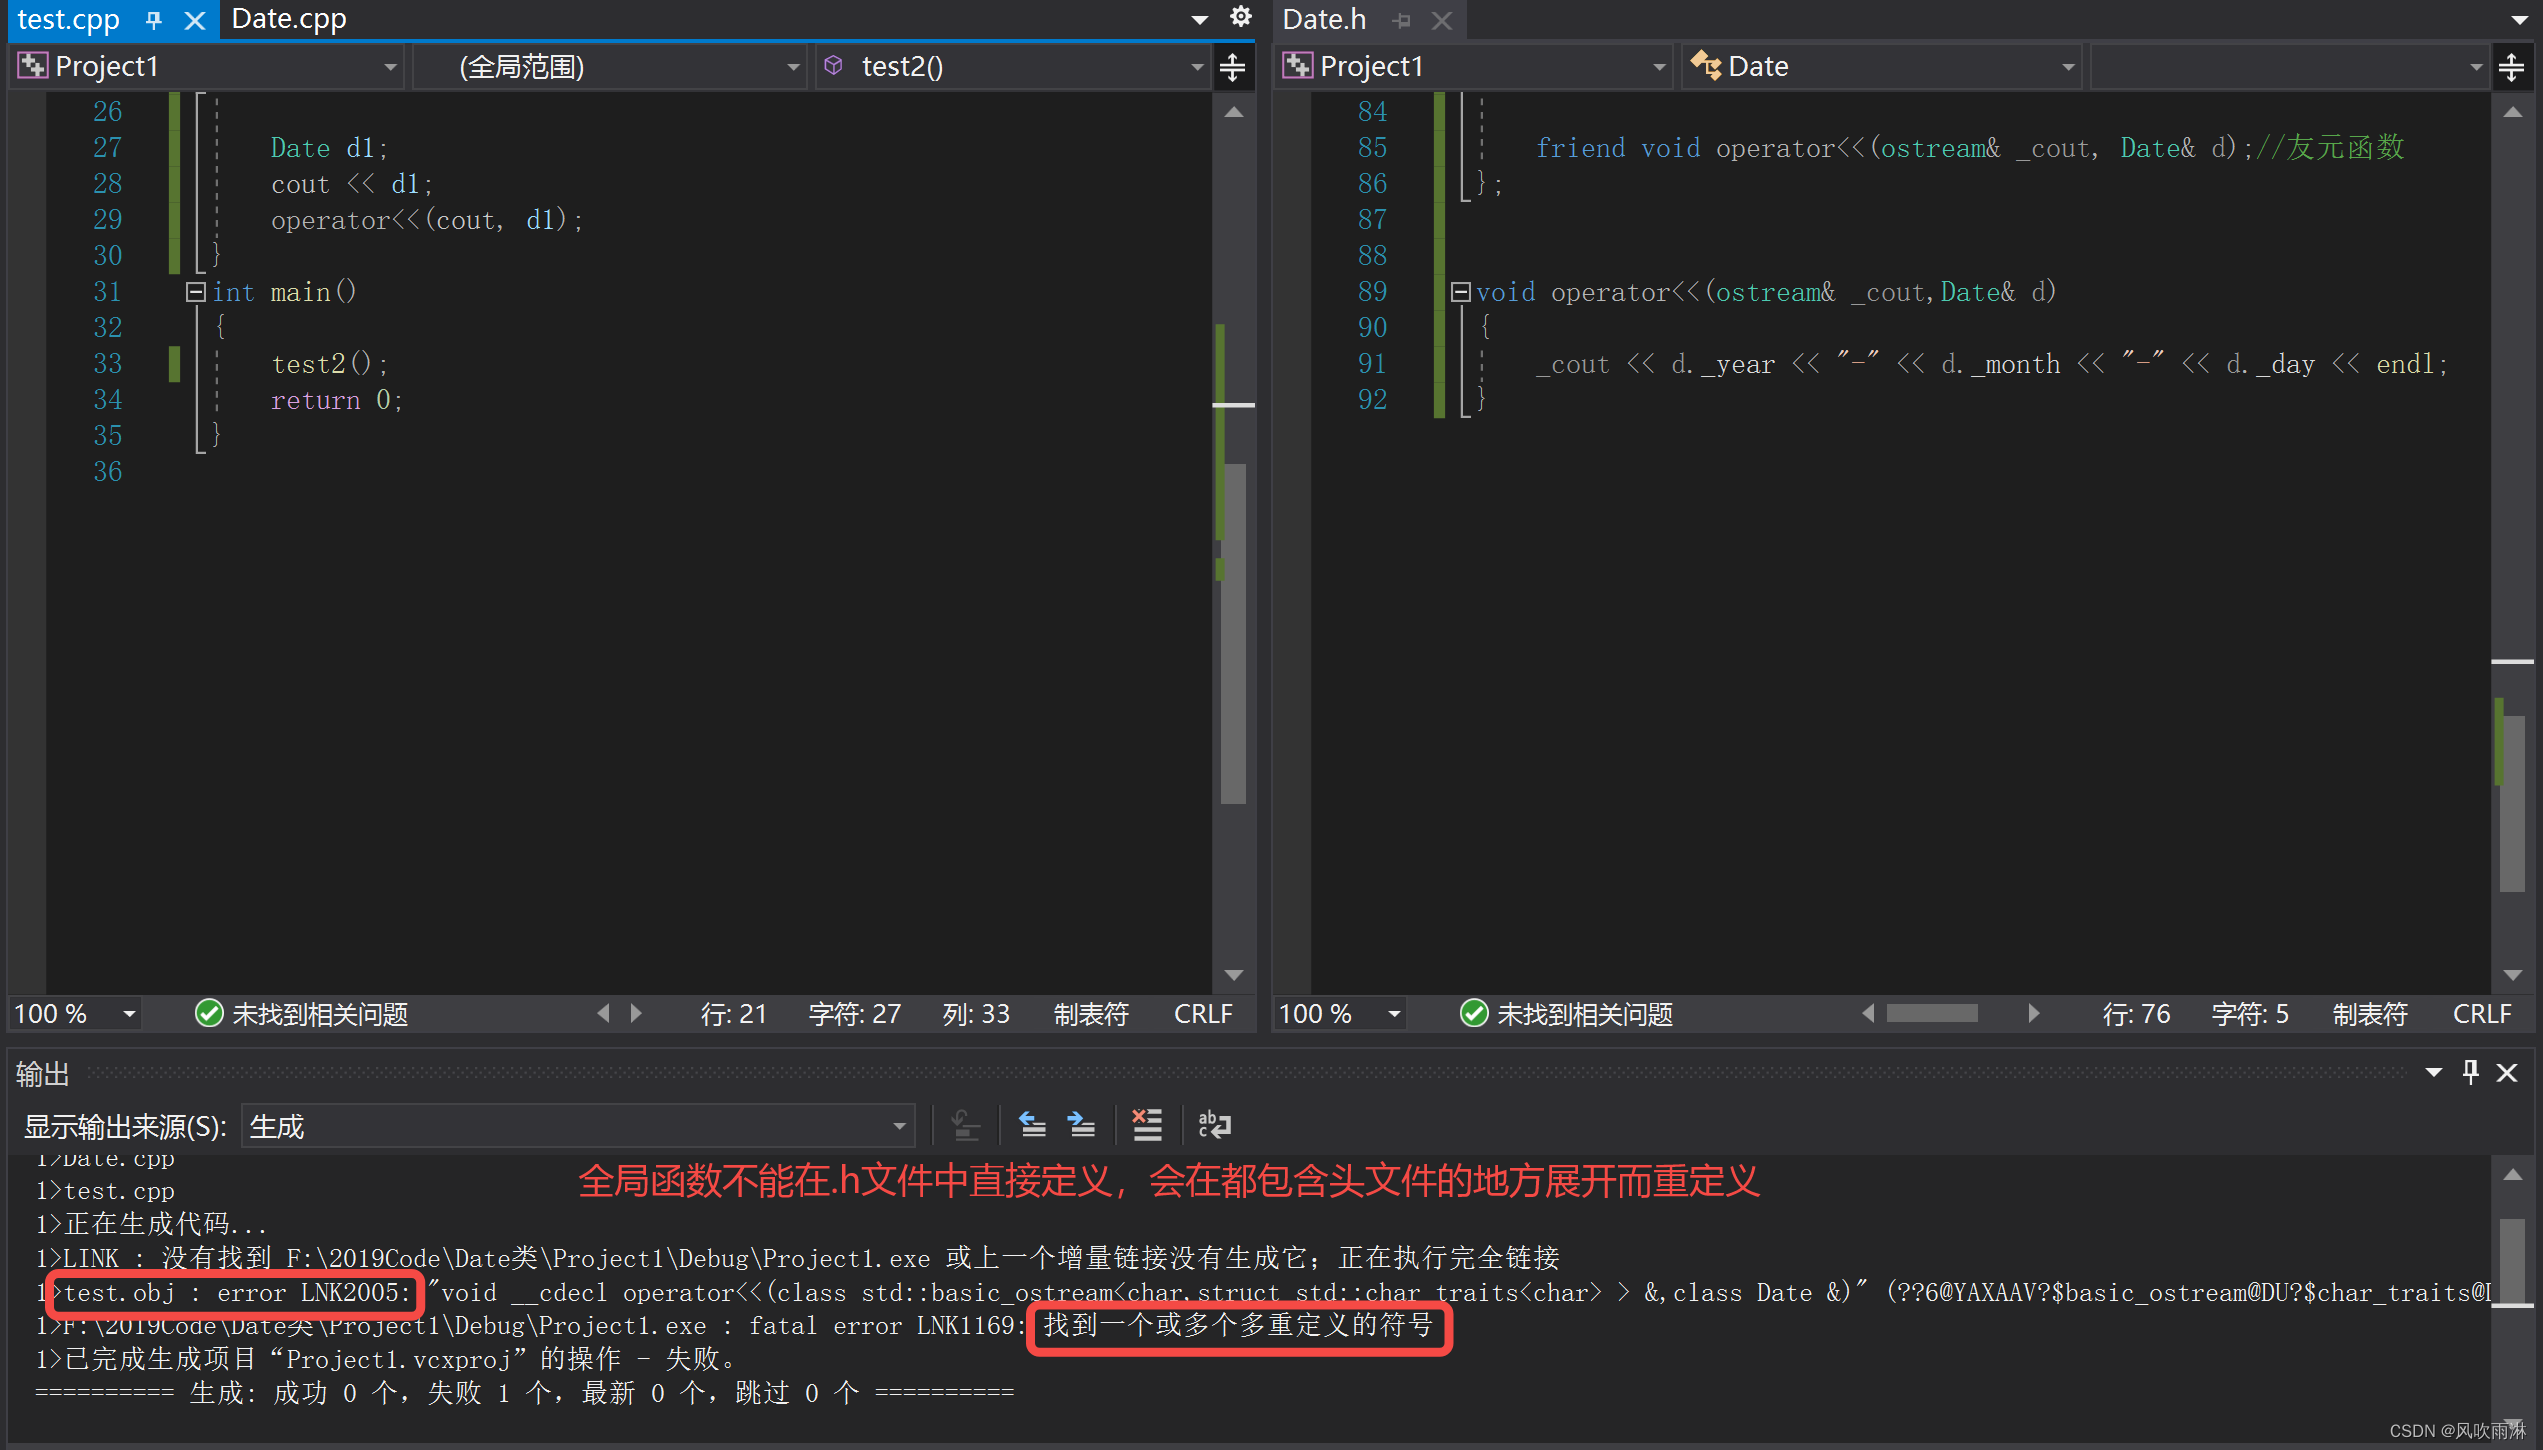
Task: Close the Date.h tab
Action: pos(1442,20)
